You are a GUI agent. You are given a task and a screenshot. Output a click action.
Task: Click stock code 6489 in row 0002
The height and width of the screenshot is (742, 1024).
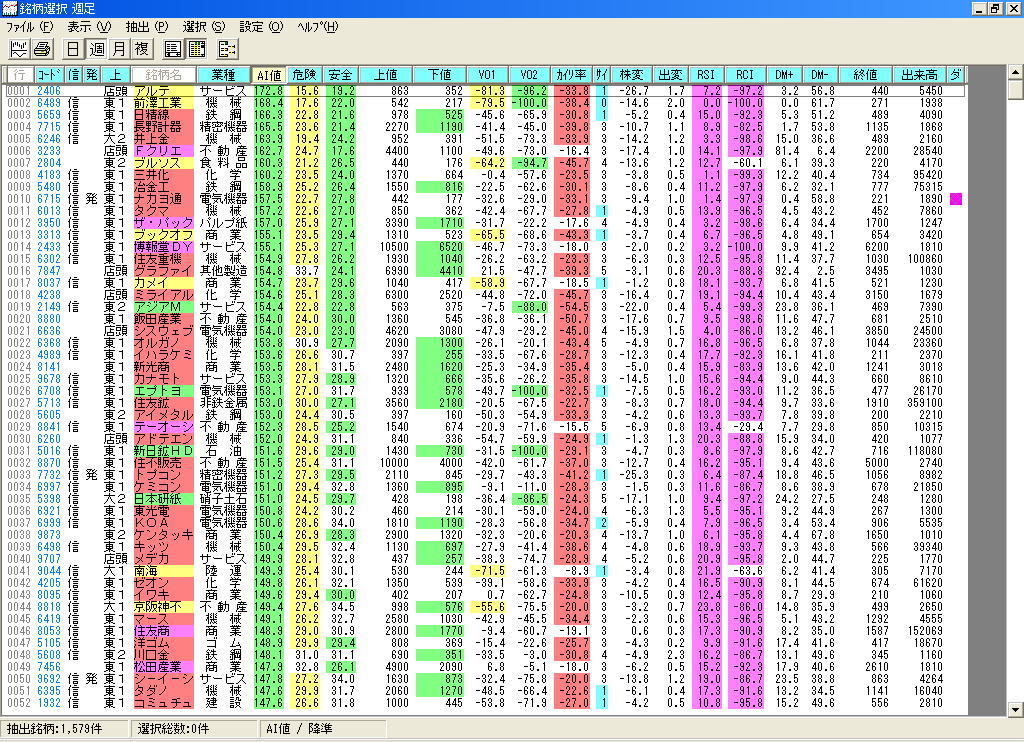coord(49,103)
